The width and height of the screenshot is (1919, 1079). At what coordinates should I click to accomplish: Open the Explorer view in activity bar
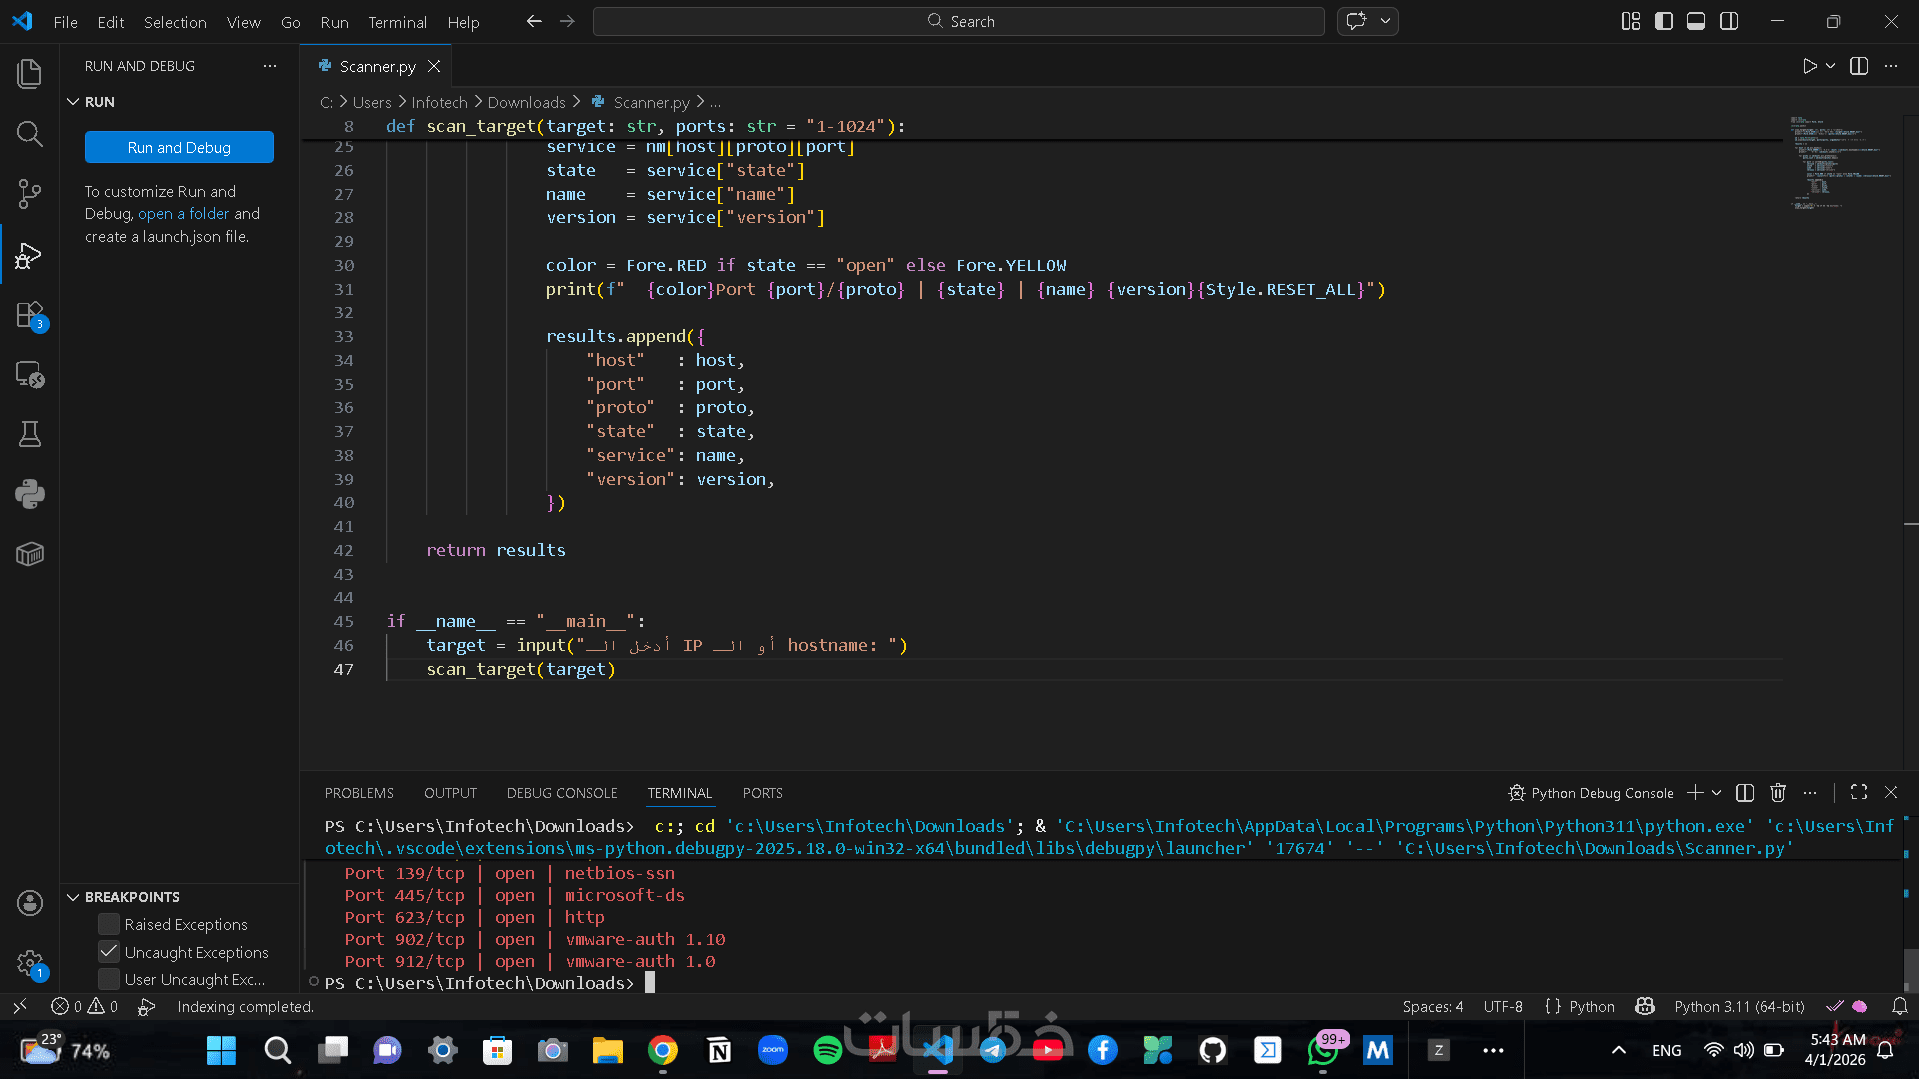[x=29, y=74]
